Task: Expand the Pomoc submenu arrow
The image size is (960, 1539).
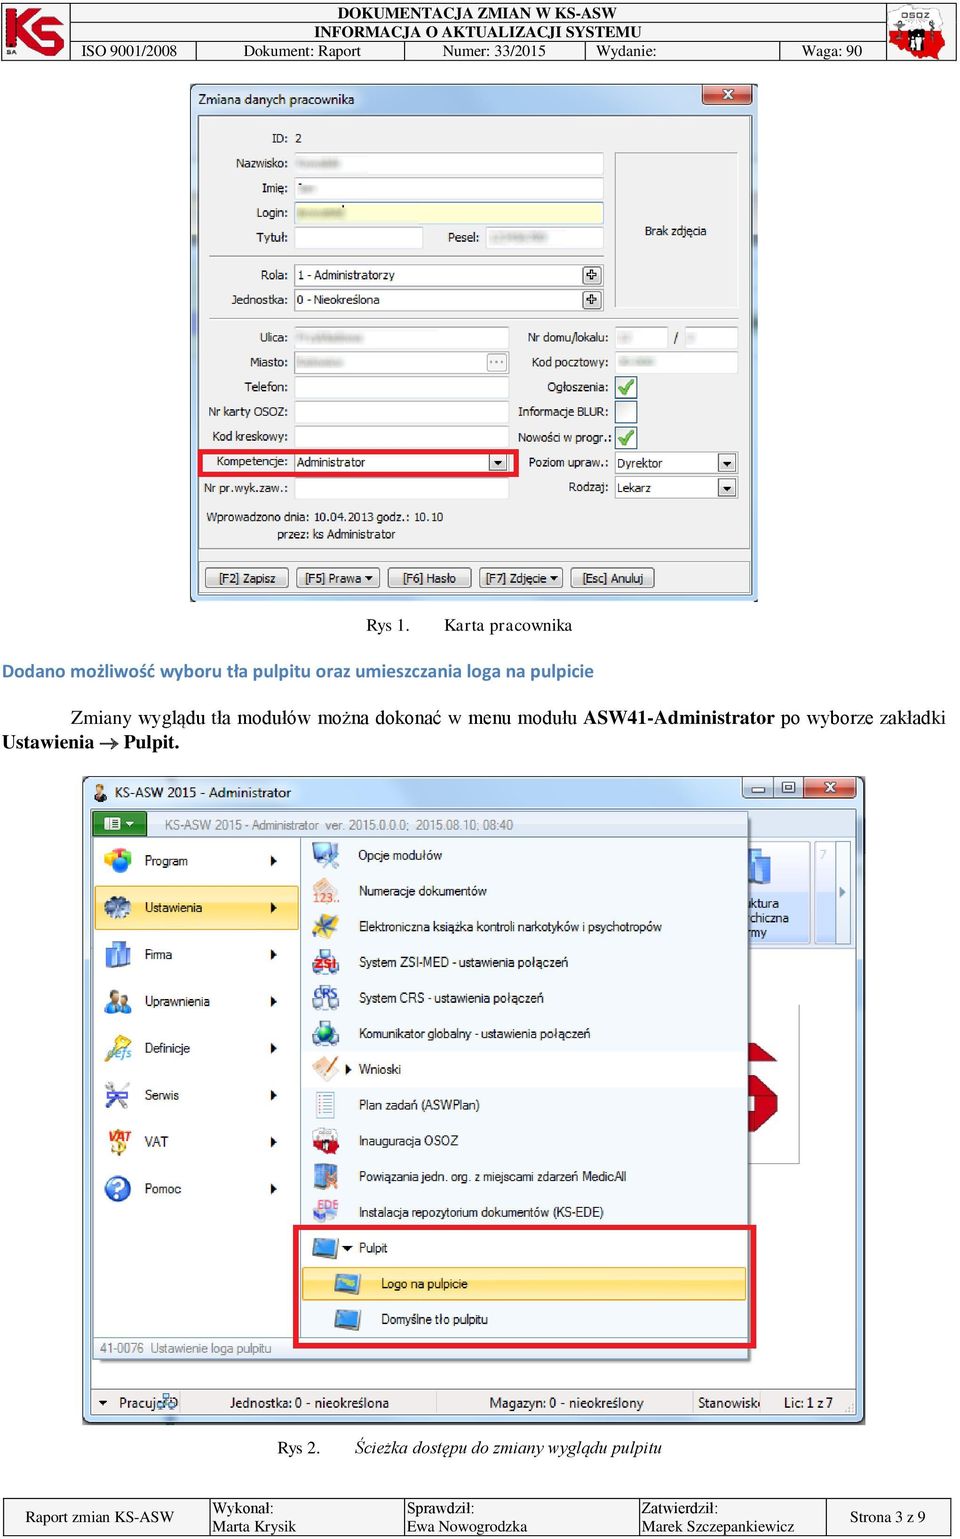Action: [273, 1189]
